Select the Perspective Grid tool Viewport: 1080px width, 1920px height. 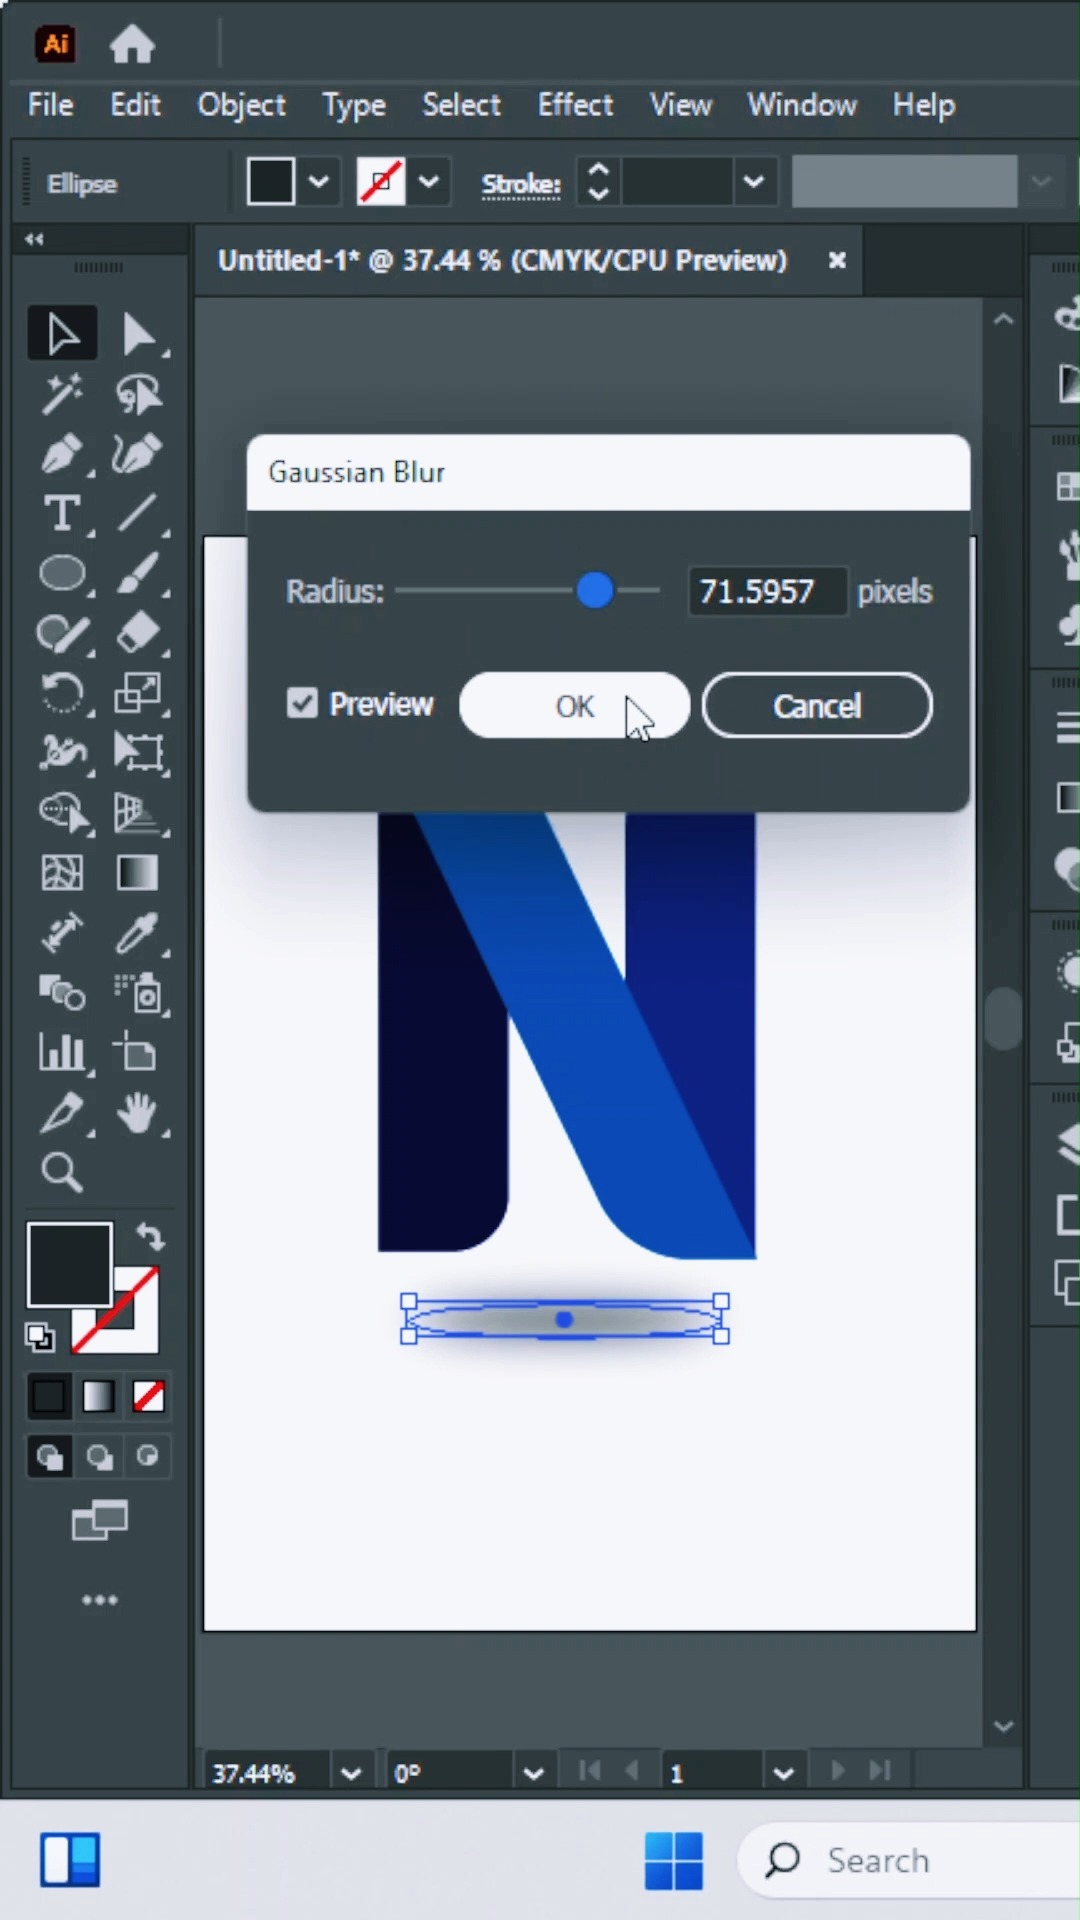(x=138, y=812)
